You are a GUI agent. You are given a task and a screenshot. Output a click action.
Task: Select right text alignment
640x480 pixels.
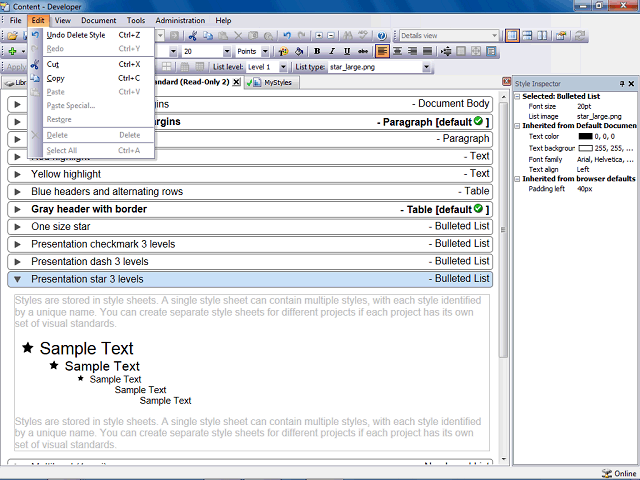[412, 51]
